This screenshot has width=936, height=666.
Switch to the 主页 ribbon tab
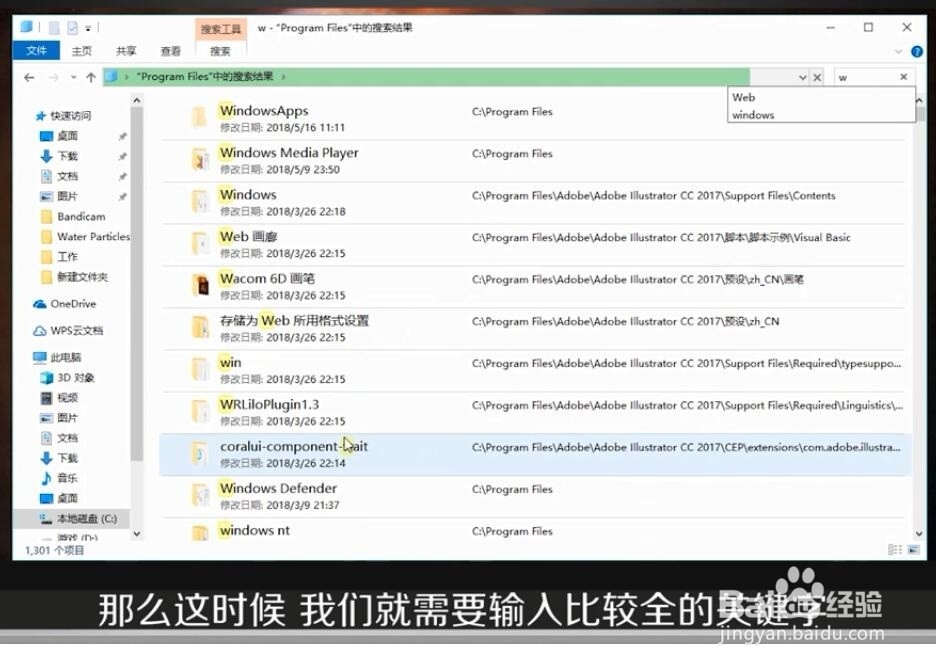82,51
